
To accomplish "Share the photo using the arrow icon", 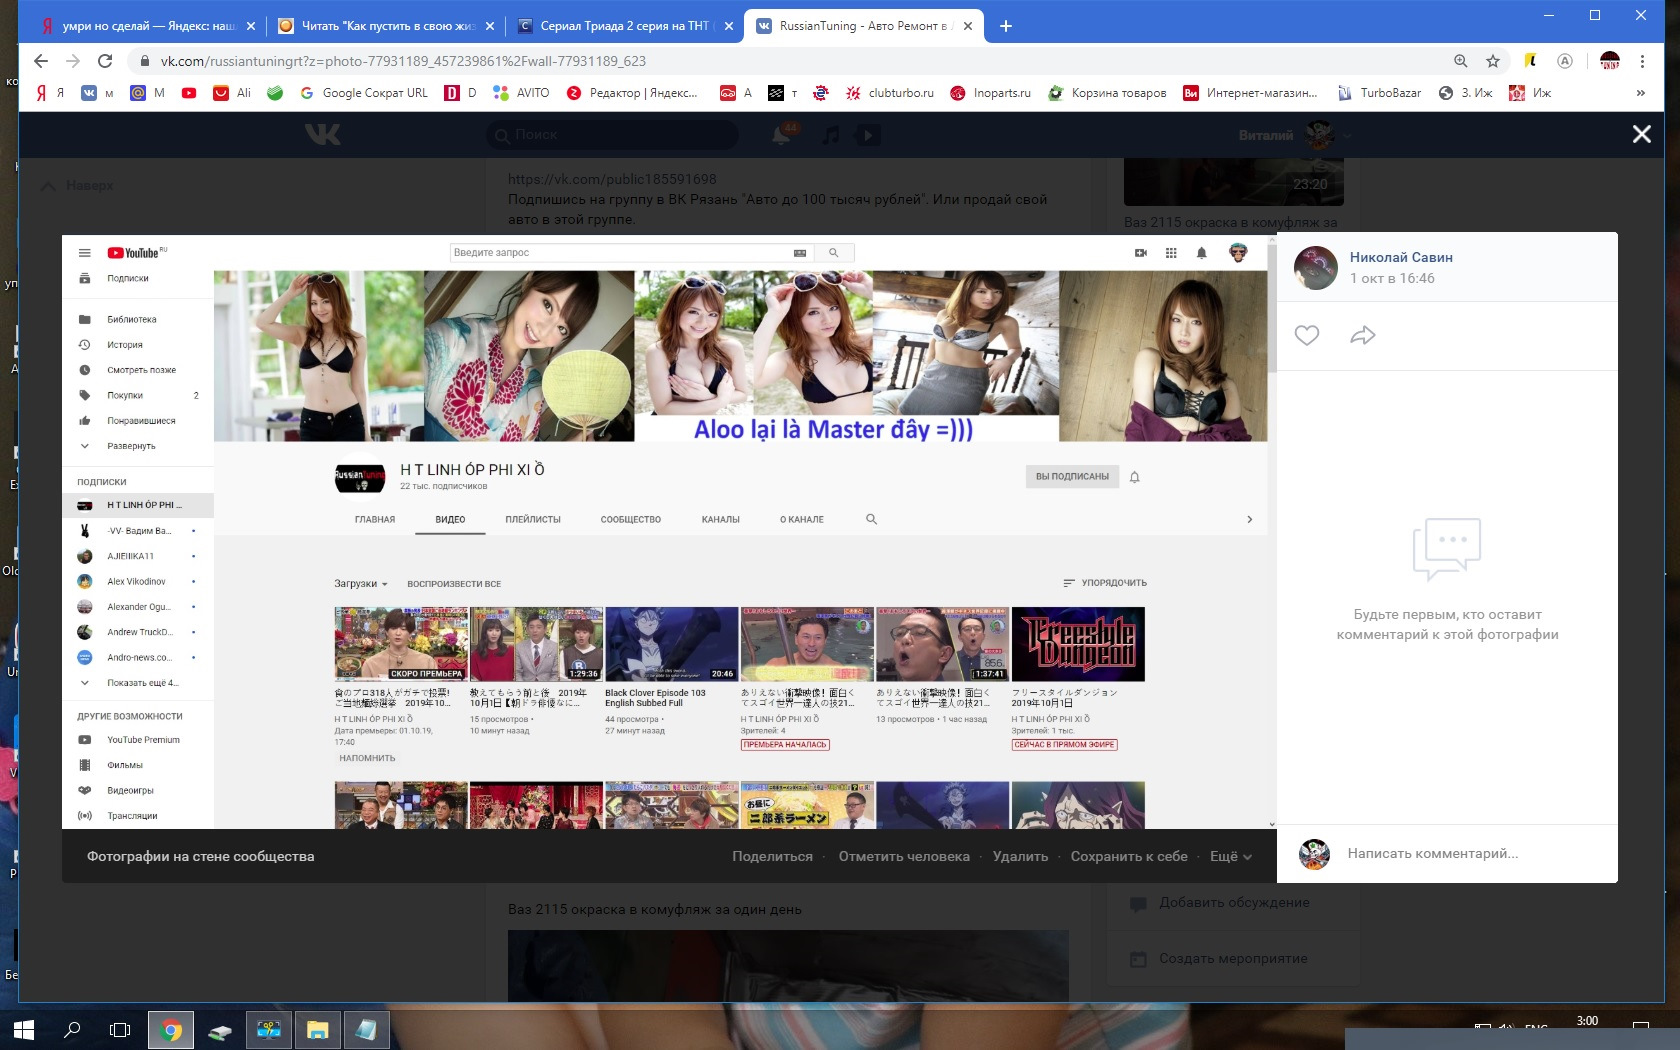I will 1363,335.
